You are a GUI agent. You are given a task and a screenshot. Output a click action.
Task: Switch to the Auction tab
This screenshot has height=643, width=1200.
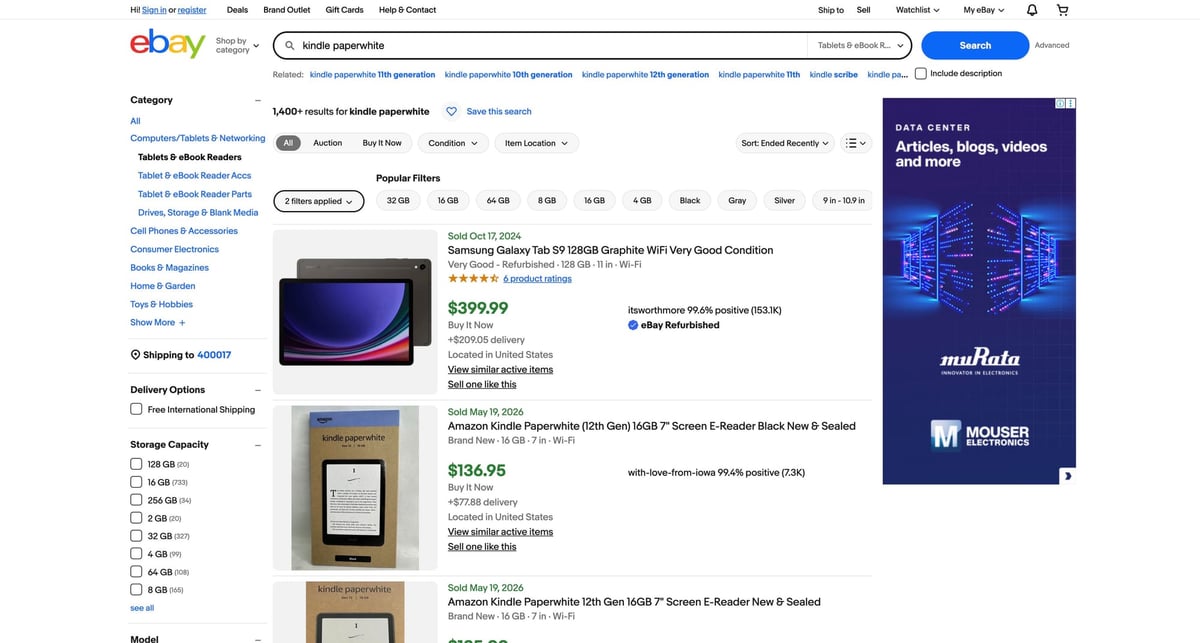coord(327,143)
